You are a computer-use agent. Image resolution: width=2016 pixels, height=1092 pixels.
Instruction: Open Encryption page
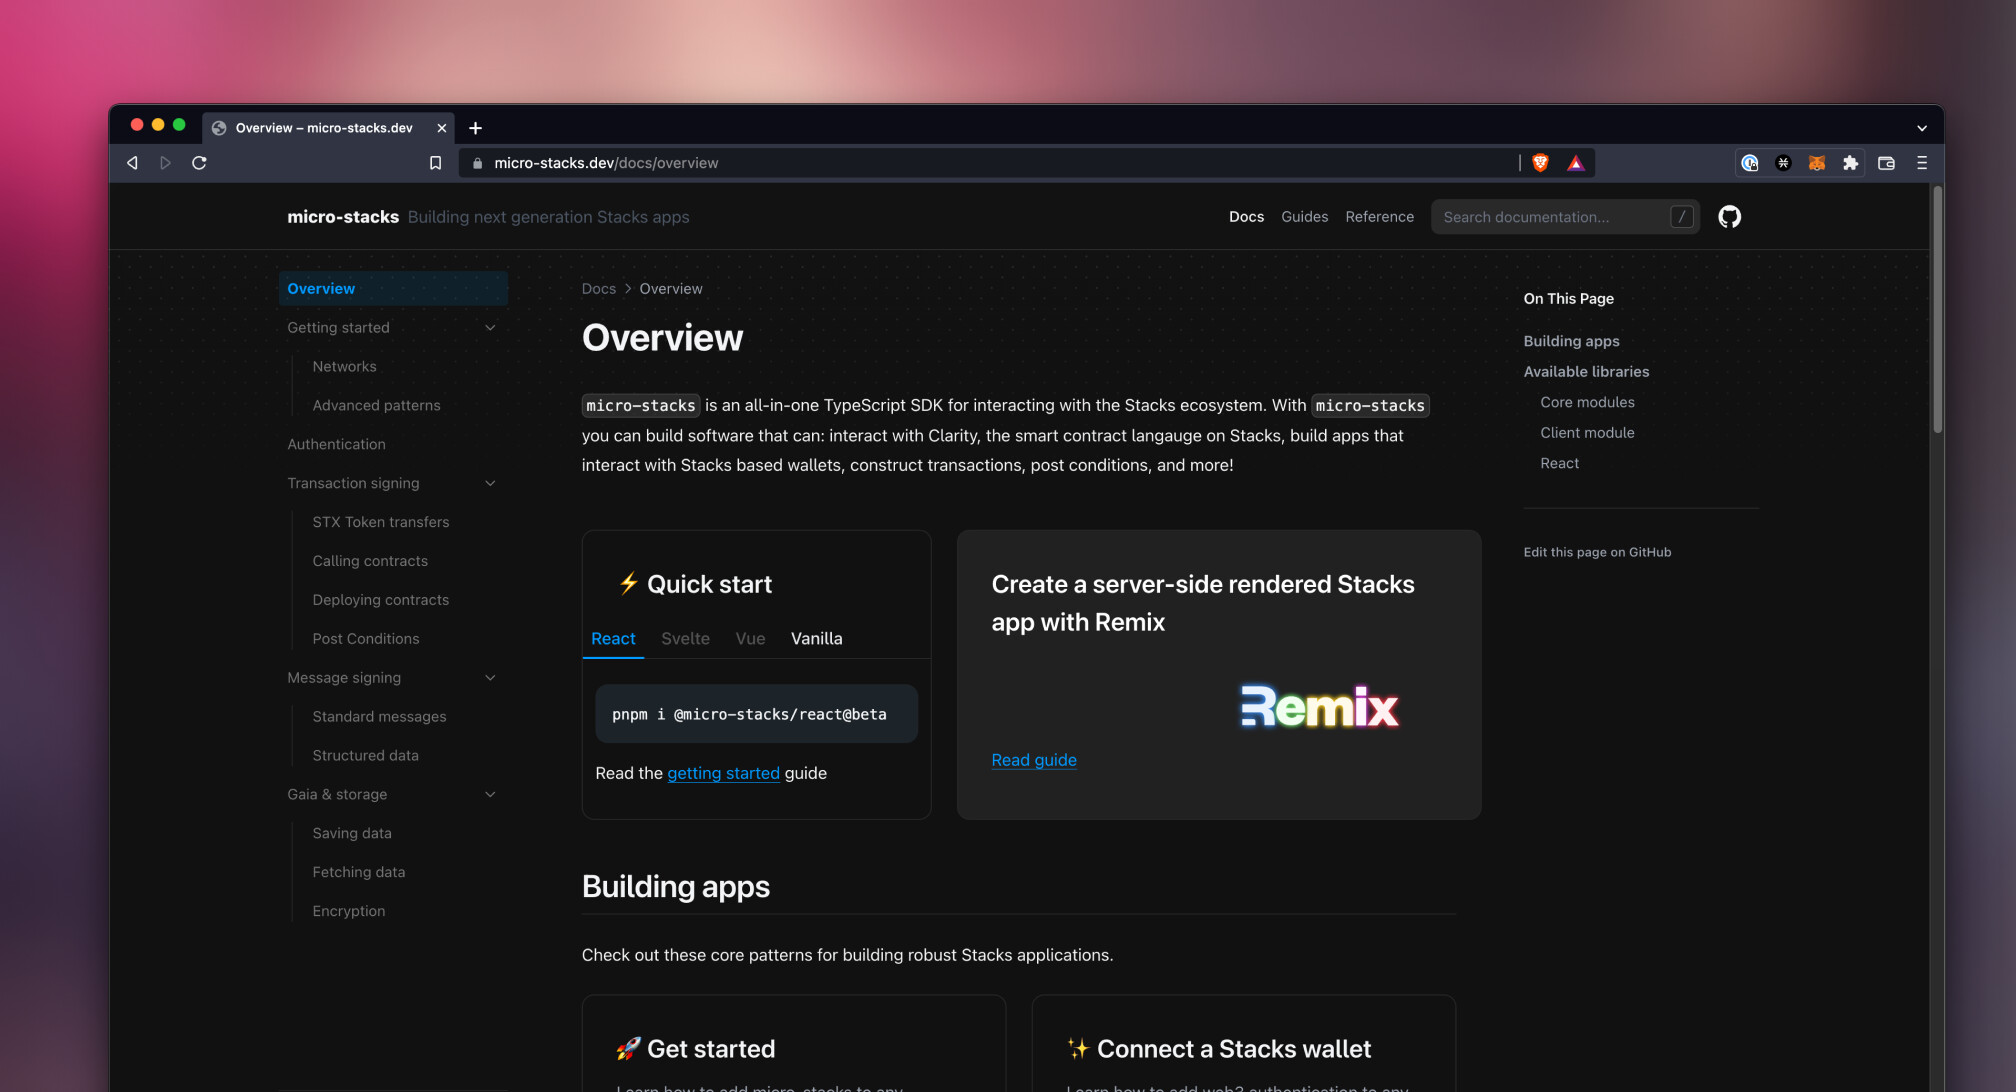(348, 911)
